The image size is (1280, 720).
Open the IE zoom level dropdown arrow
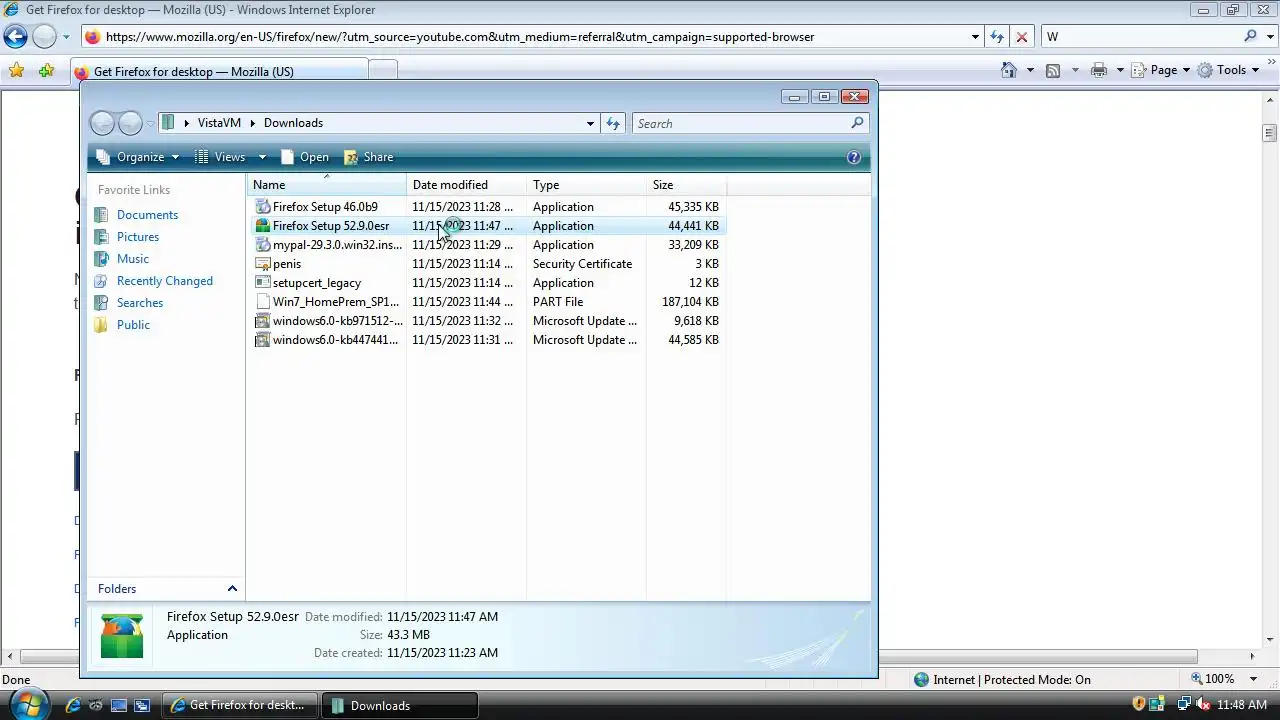1254,679
